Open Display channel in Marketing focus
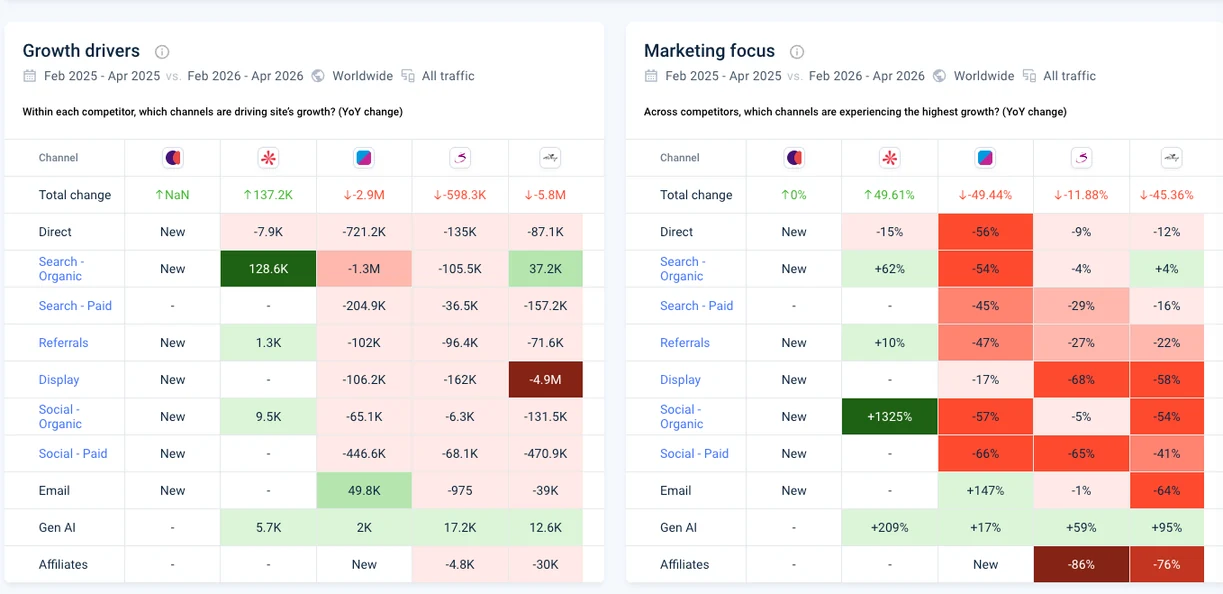The image size is (1223, 594). 680,380
